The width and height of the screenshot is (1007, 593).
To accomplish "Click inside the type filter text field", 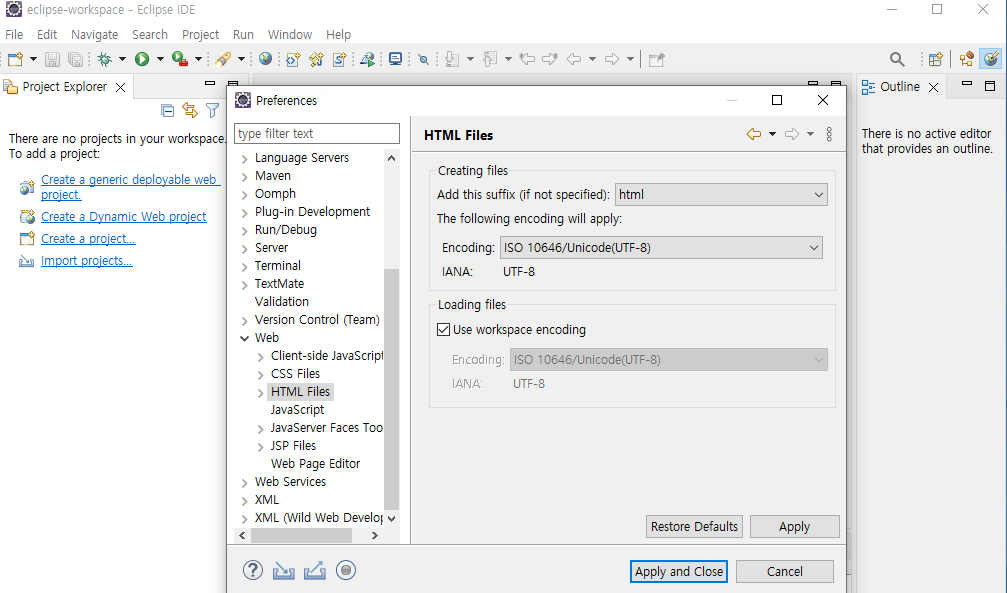I will click(317, 134).
